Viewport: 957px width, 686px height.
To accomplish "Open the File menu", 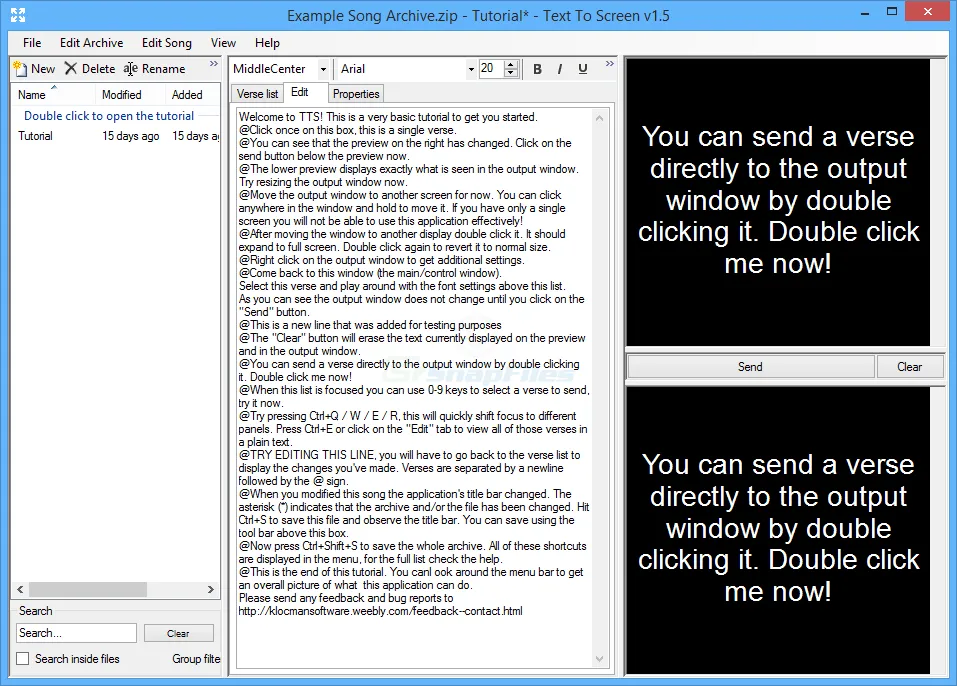I will point(32,43).
